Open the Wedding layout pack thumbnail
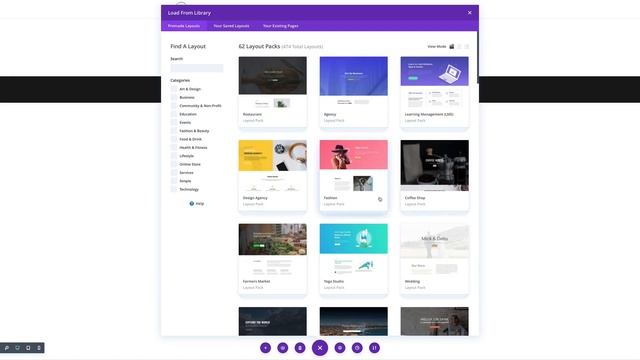This screenshot has height=360, width=640. 434,250
